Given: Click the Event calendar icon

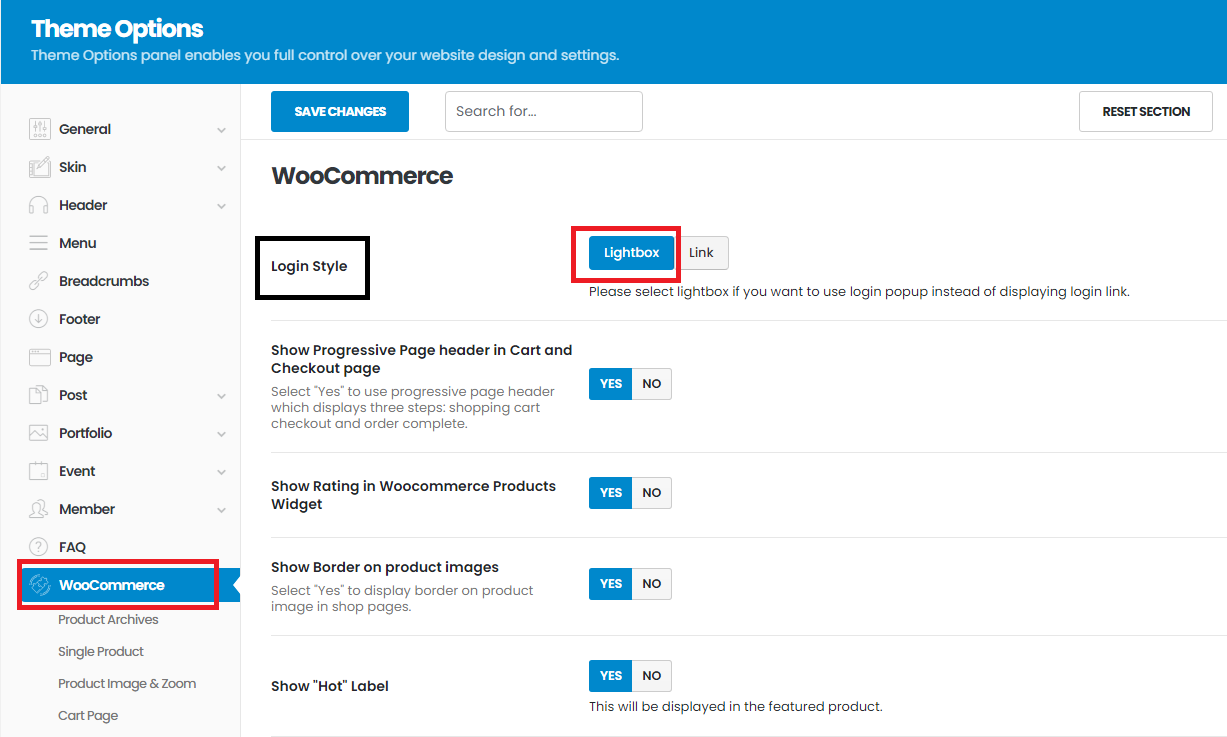Looking at the screenshot, I should point(39,471).
